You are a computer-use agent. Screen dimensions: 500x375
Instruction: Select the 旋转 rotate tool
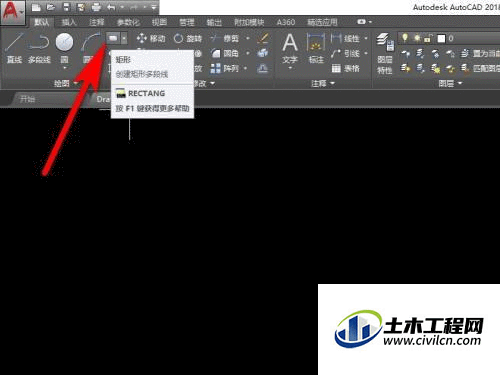click(x=188, y=38)
